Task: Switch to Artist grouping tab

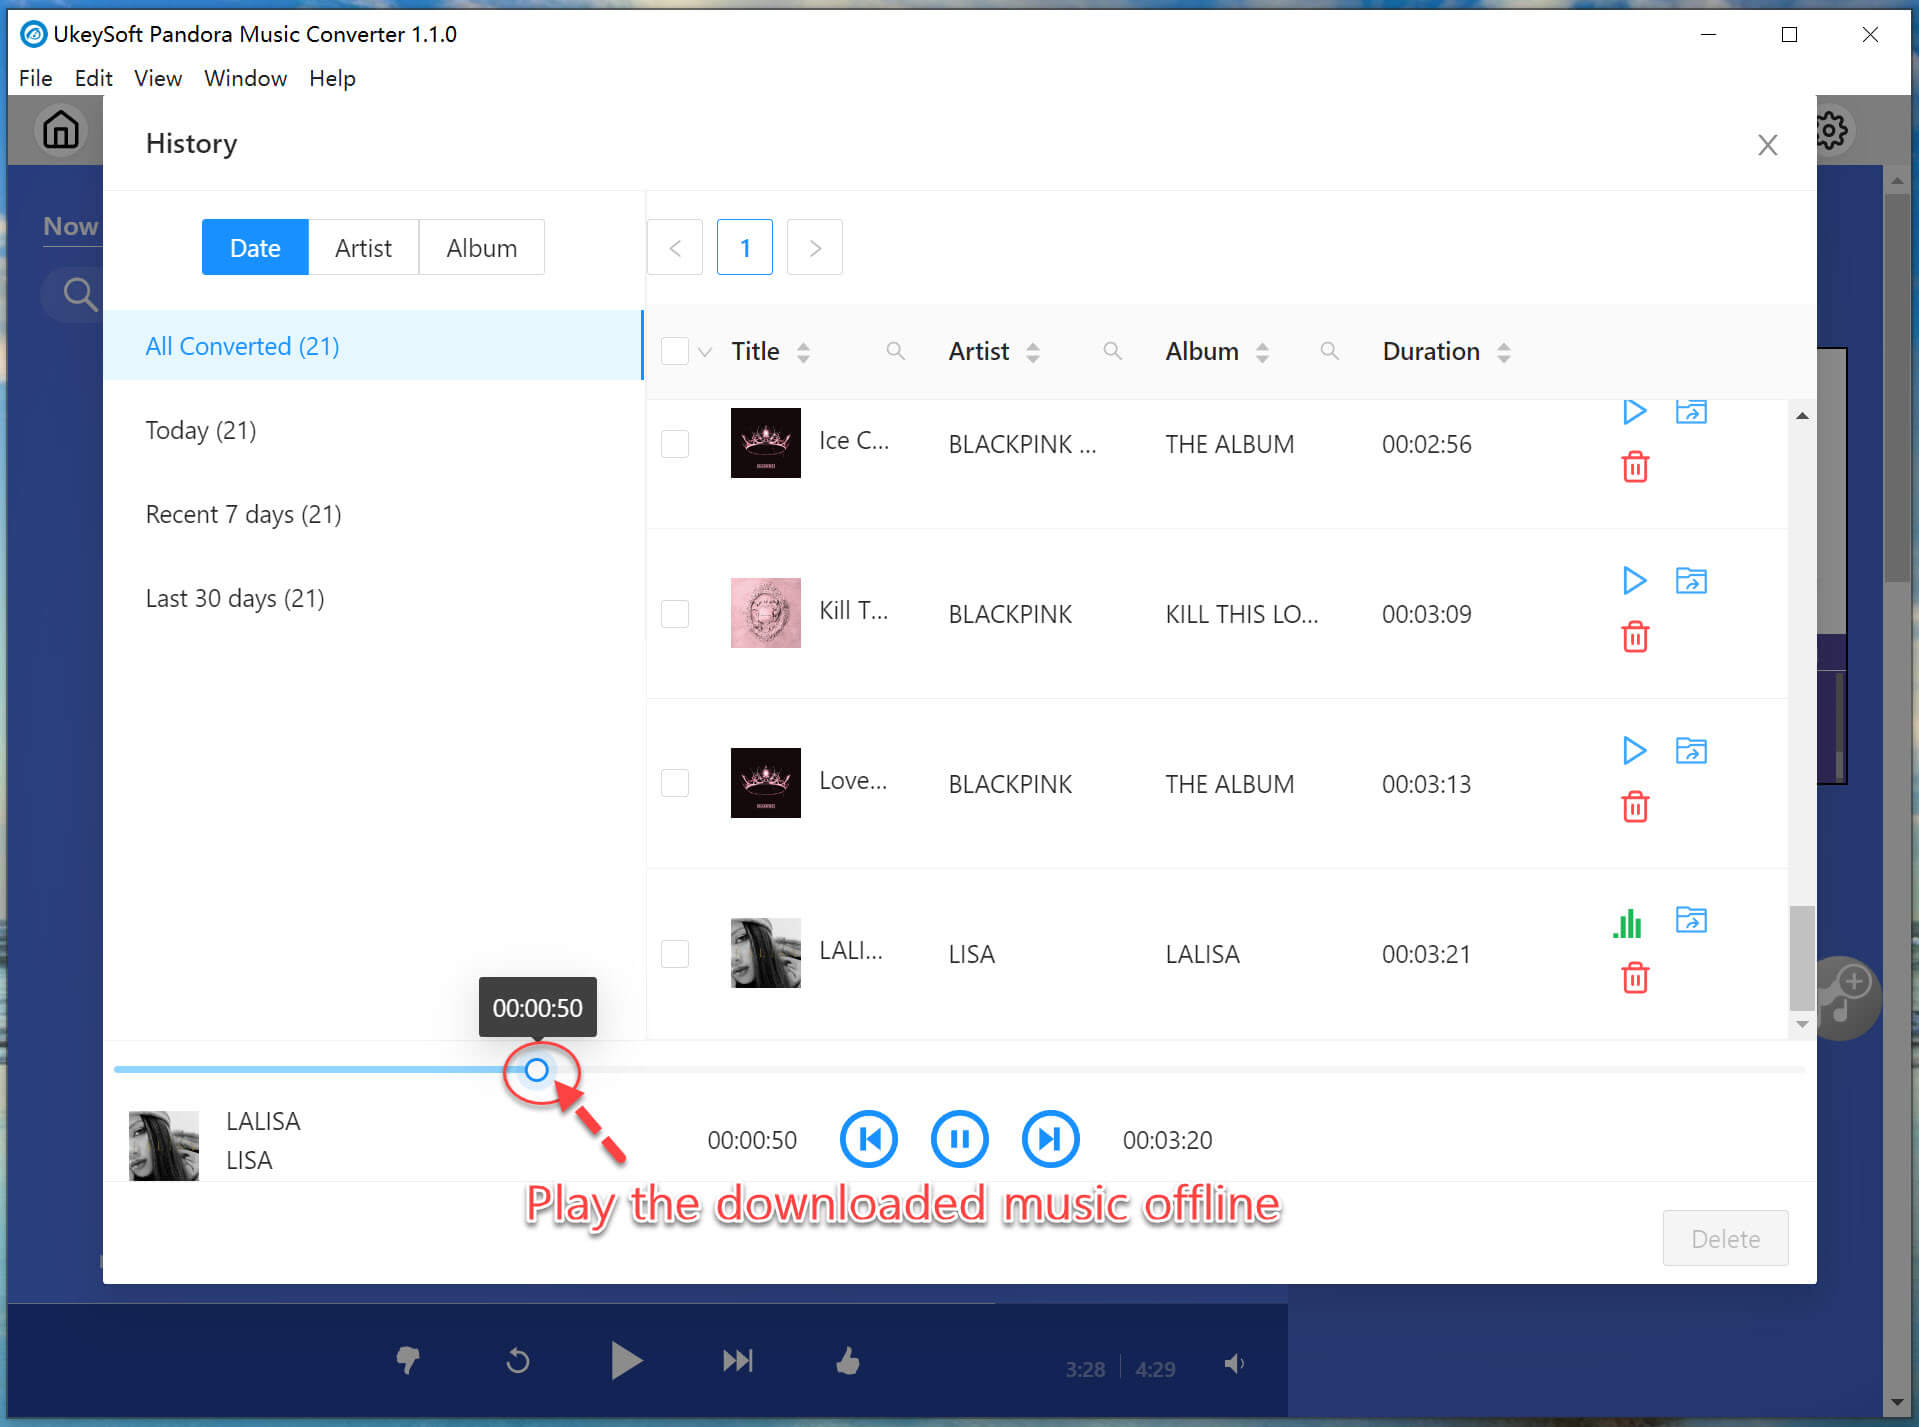Action: point(363,247)
